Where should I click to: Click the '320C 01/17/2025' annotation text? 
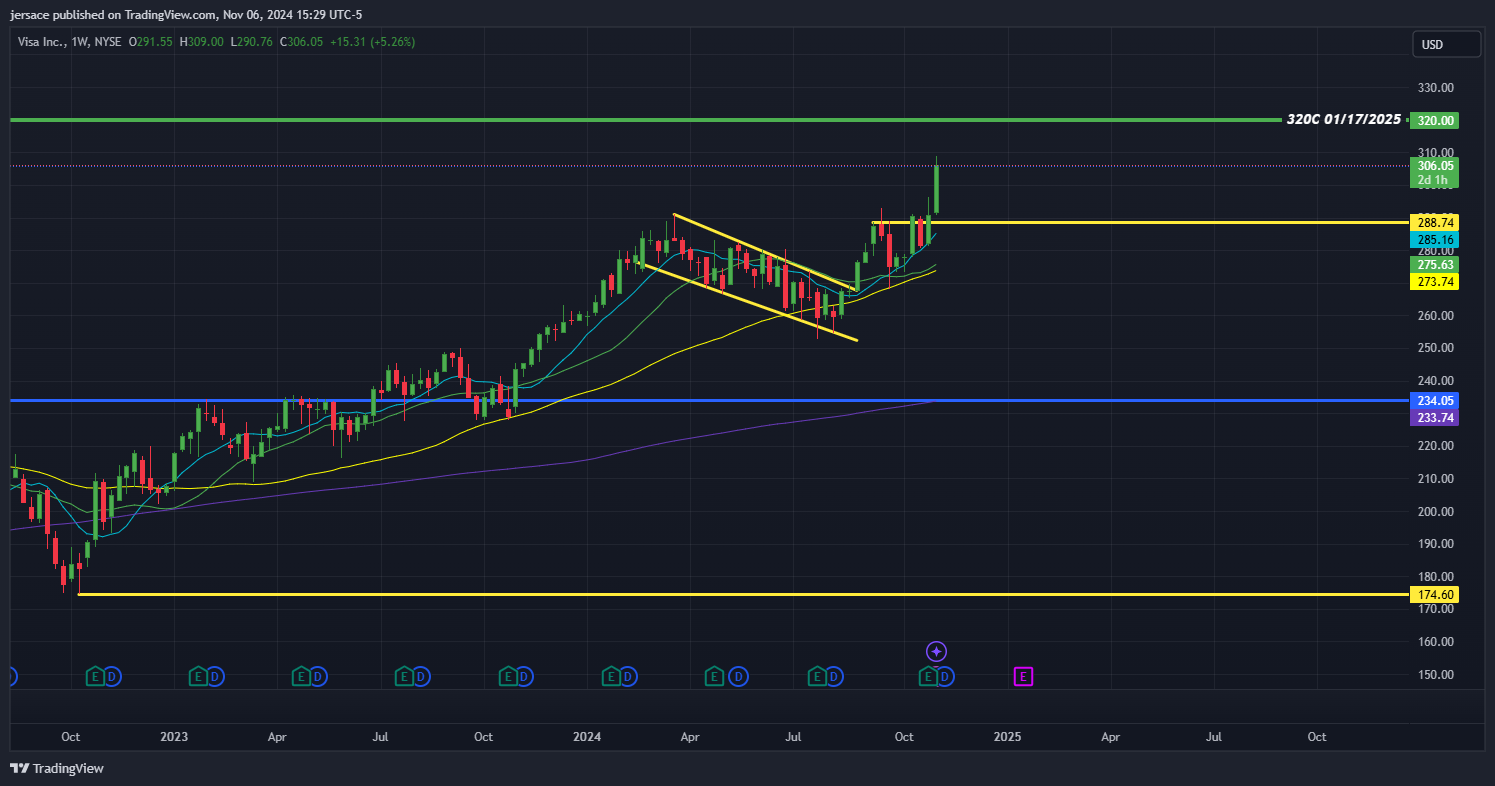tap(1343, 119)
